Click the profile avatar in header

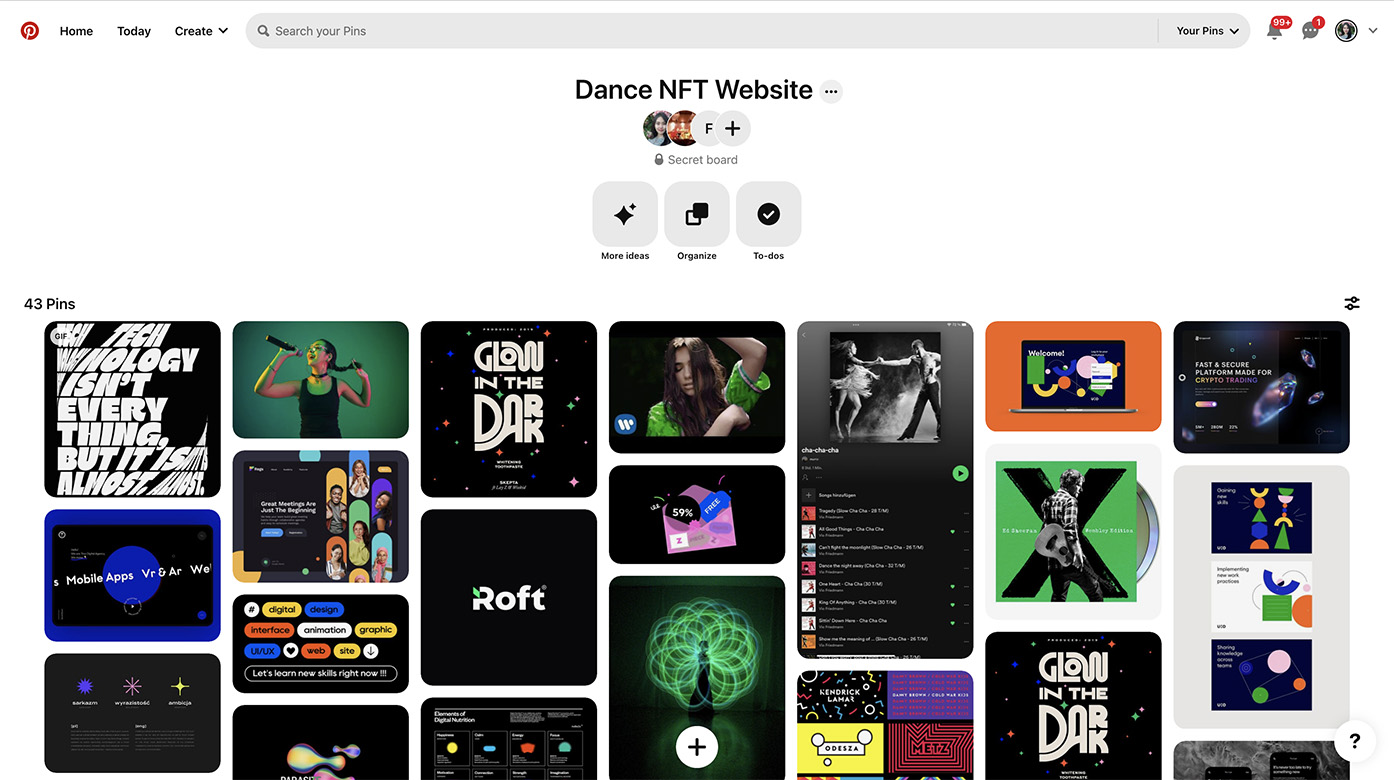pyautogui.click(x=1346, y=31)
